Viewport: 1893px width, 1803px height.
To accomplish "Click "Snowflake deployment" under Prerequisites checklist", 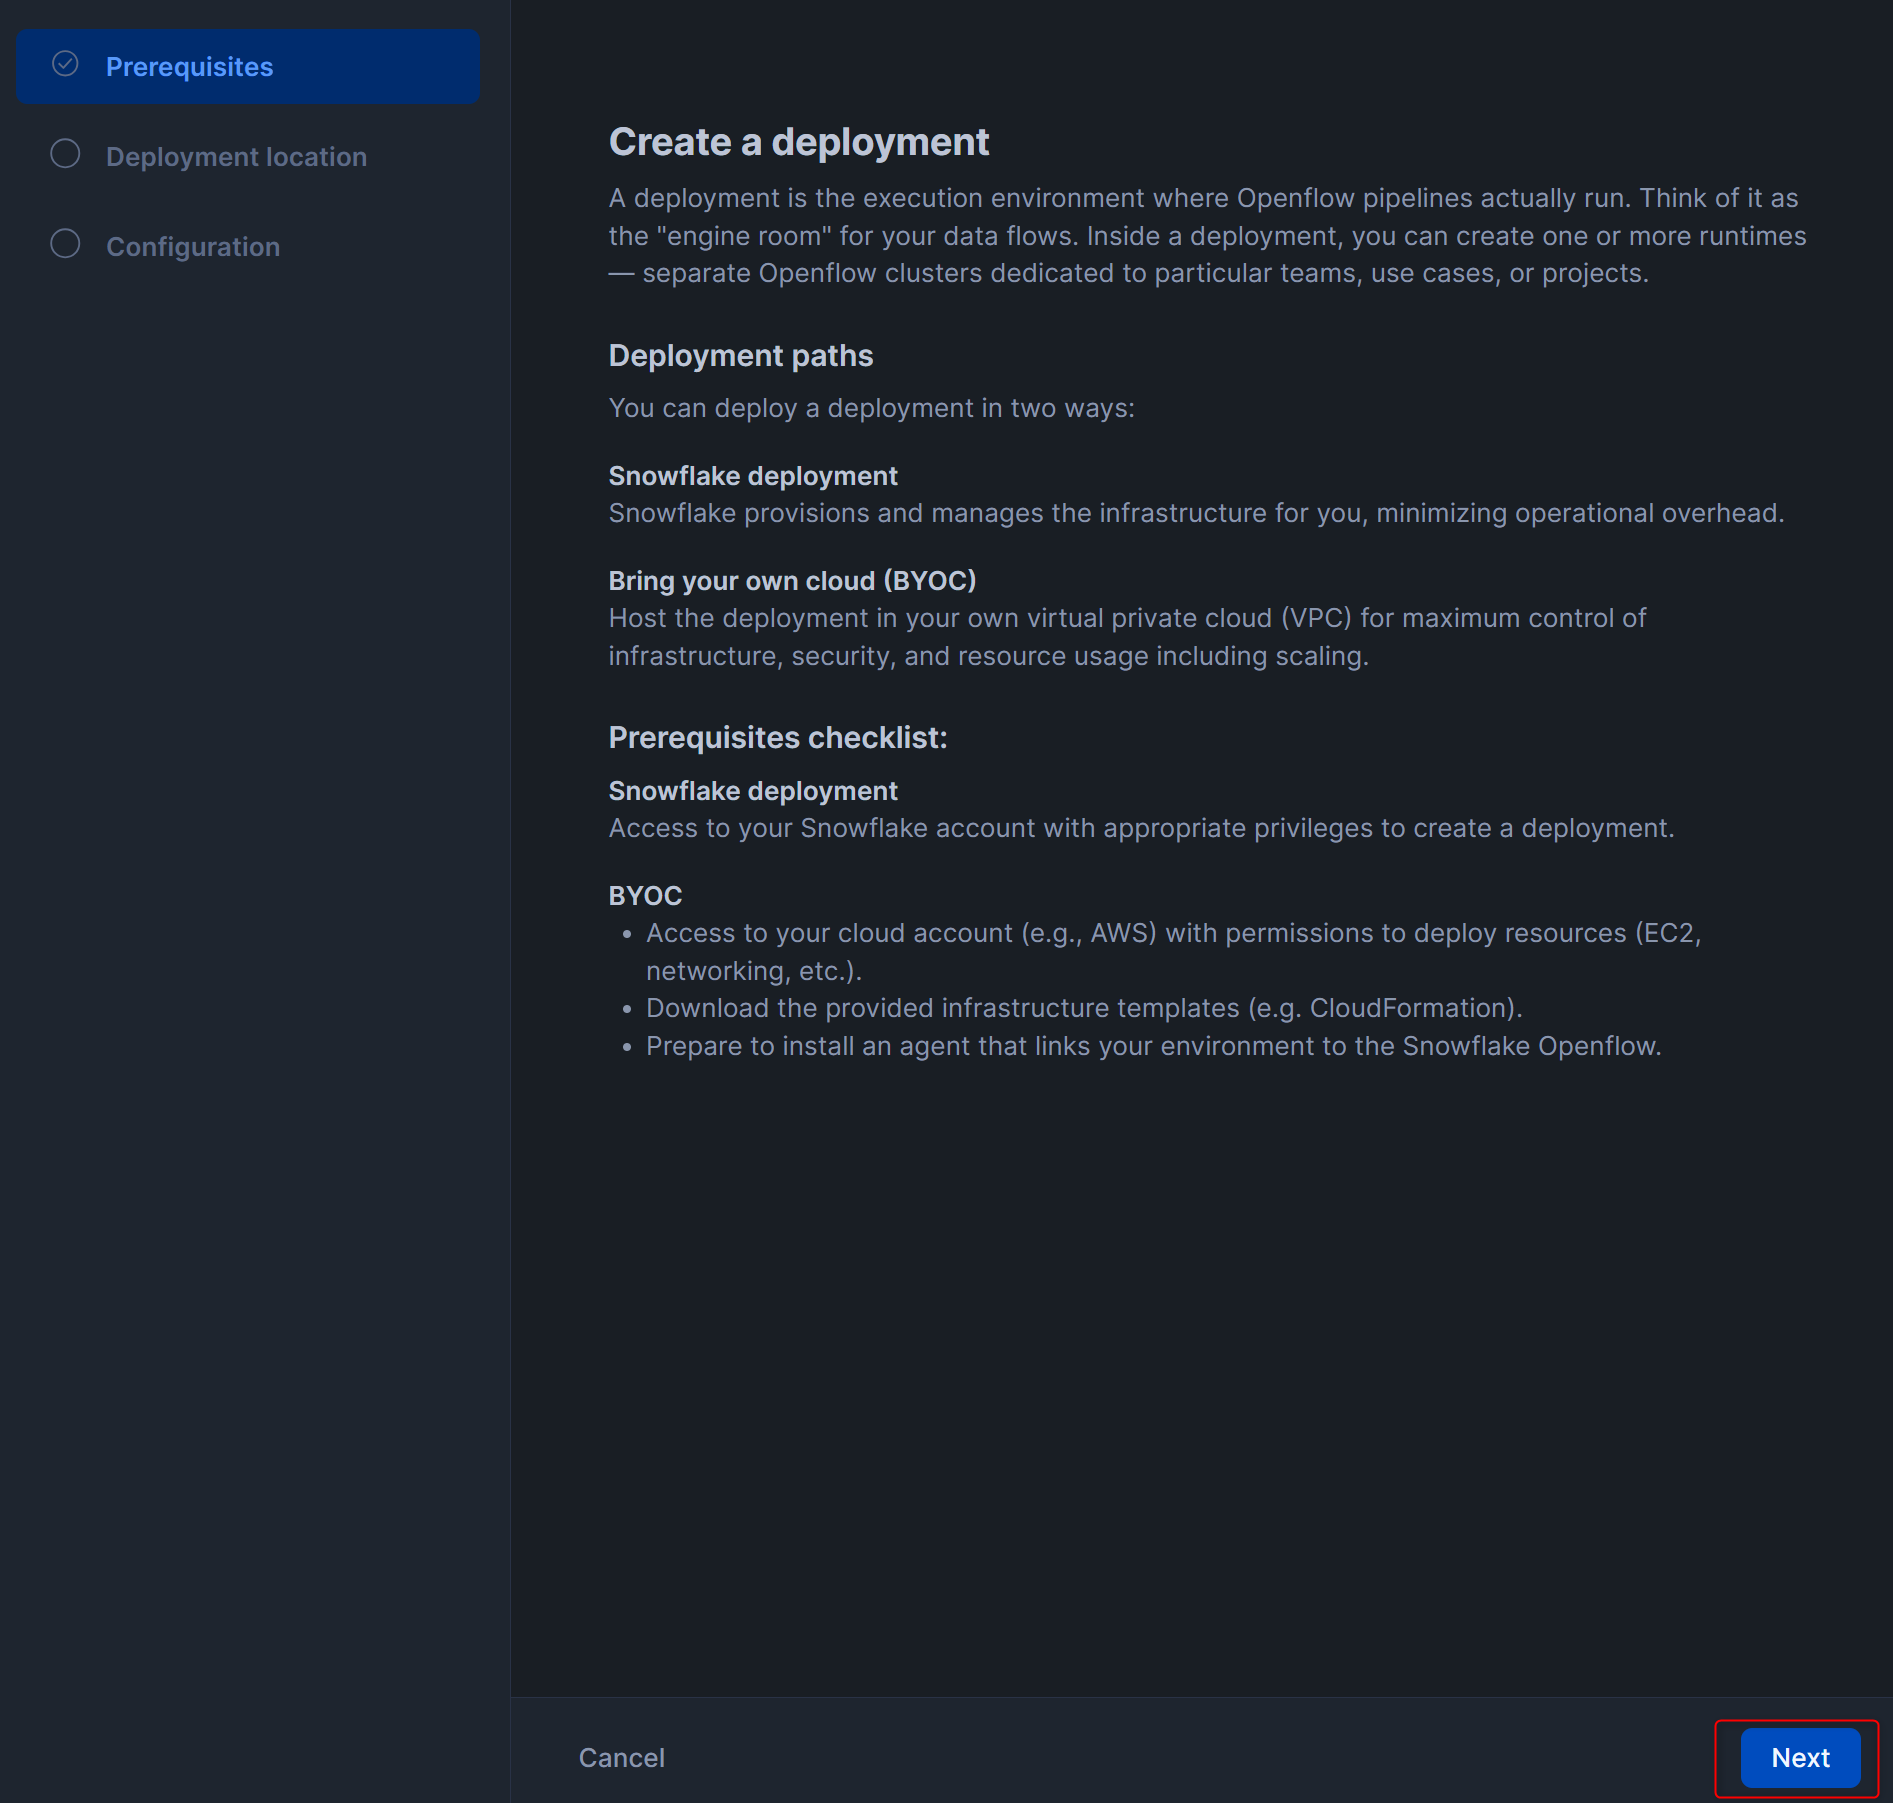I will pyautogui.click(x=753, y=791).
